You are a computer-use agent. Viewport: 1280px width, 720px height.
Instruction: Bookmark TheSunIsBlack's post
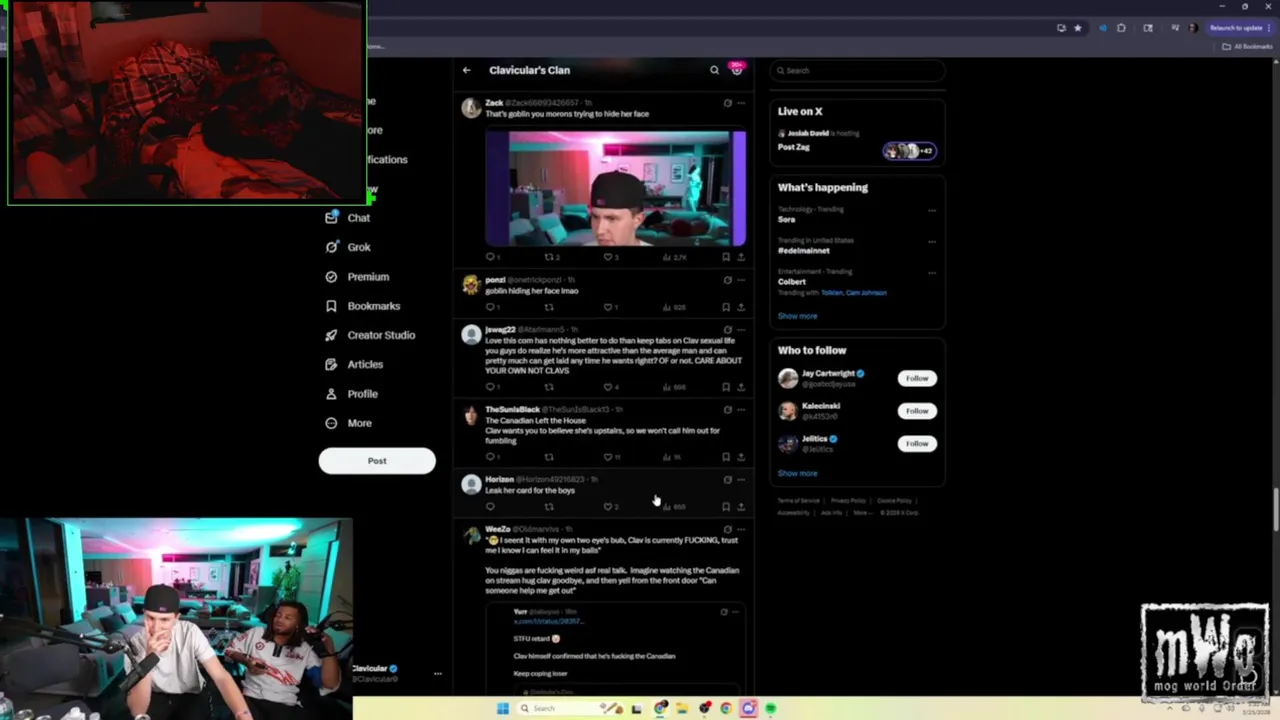click(x=726, y=457)
